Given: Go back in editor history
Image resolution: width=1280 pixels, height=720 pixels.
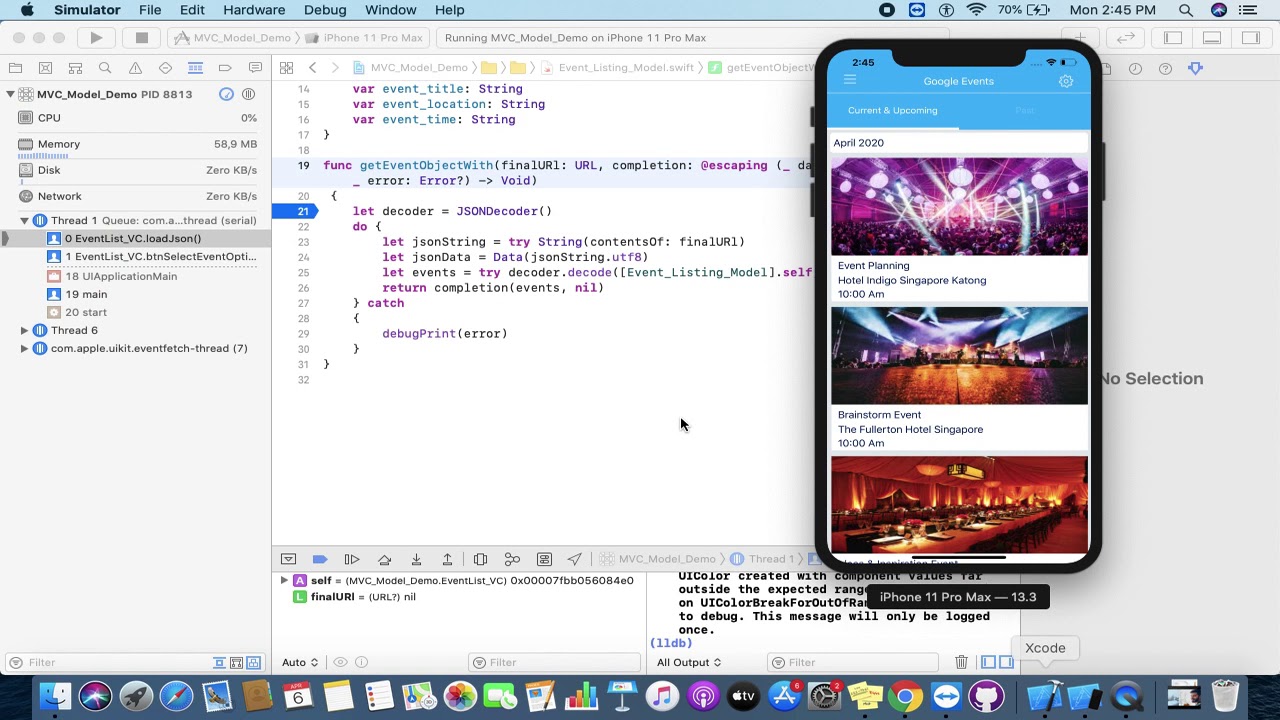Looking at the screenshot, I should click(312, 68).
